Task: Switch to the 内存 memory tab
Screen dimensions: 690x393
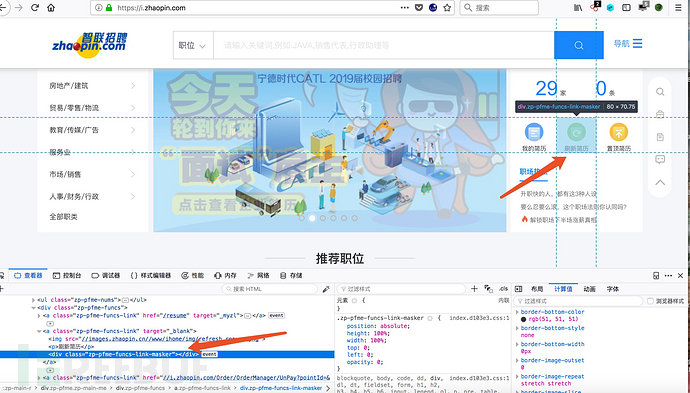Action: [x=225, y=275]
